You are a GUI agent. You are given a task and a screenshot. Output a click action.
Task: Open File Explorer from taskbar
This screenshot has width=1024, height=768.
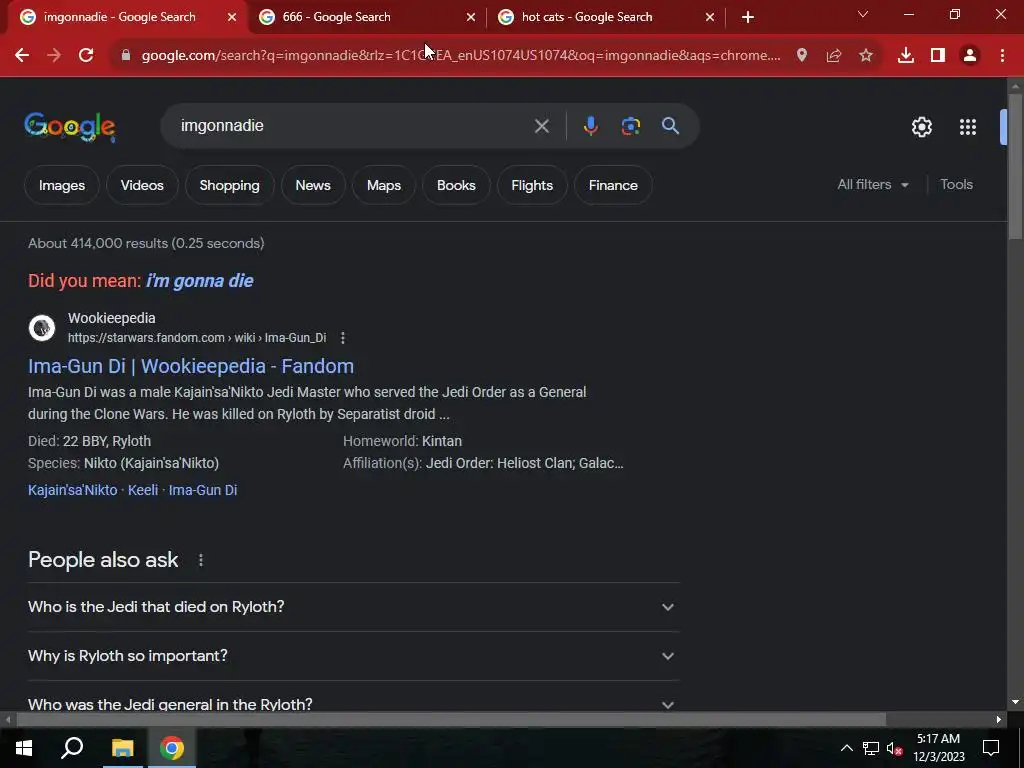[122, 748]
